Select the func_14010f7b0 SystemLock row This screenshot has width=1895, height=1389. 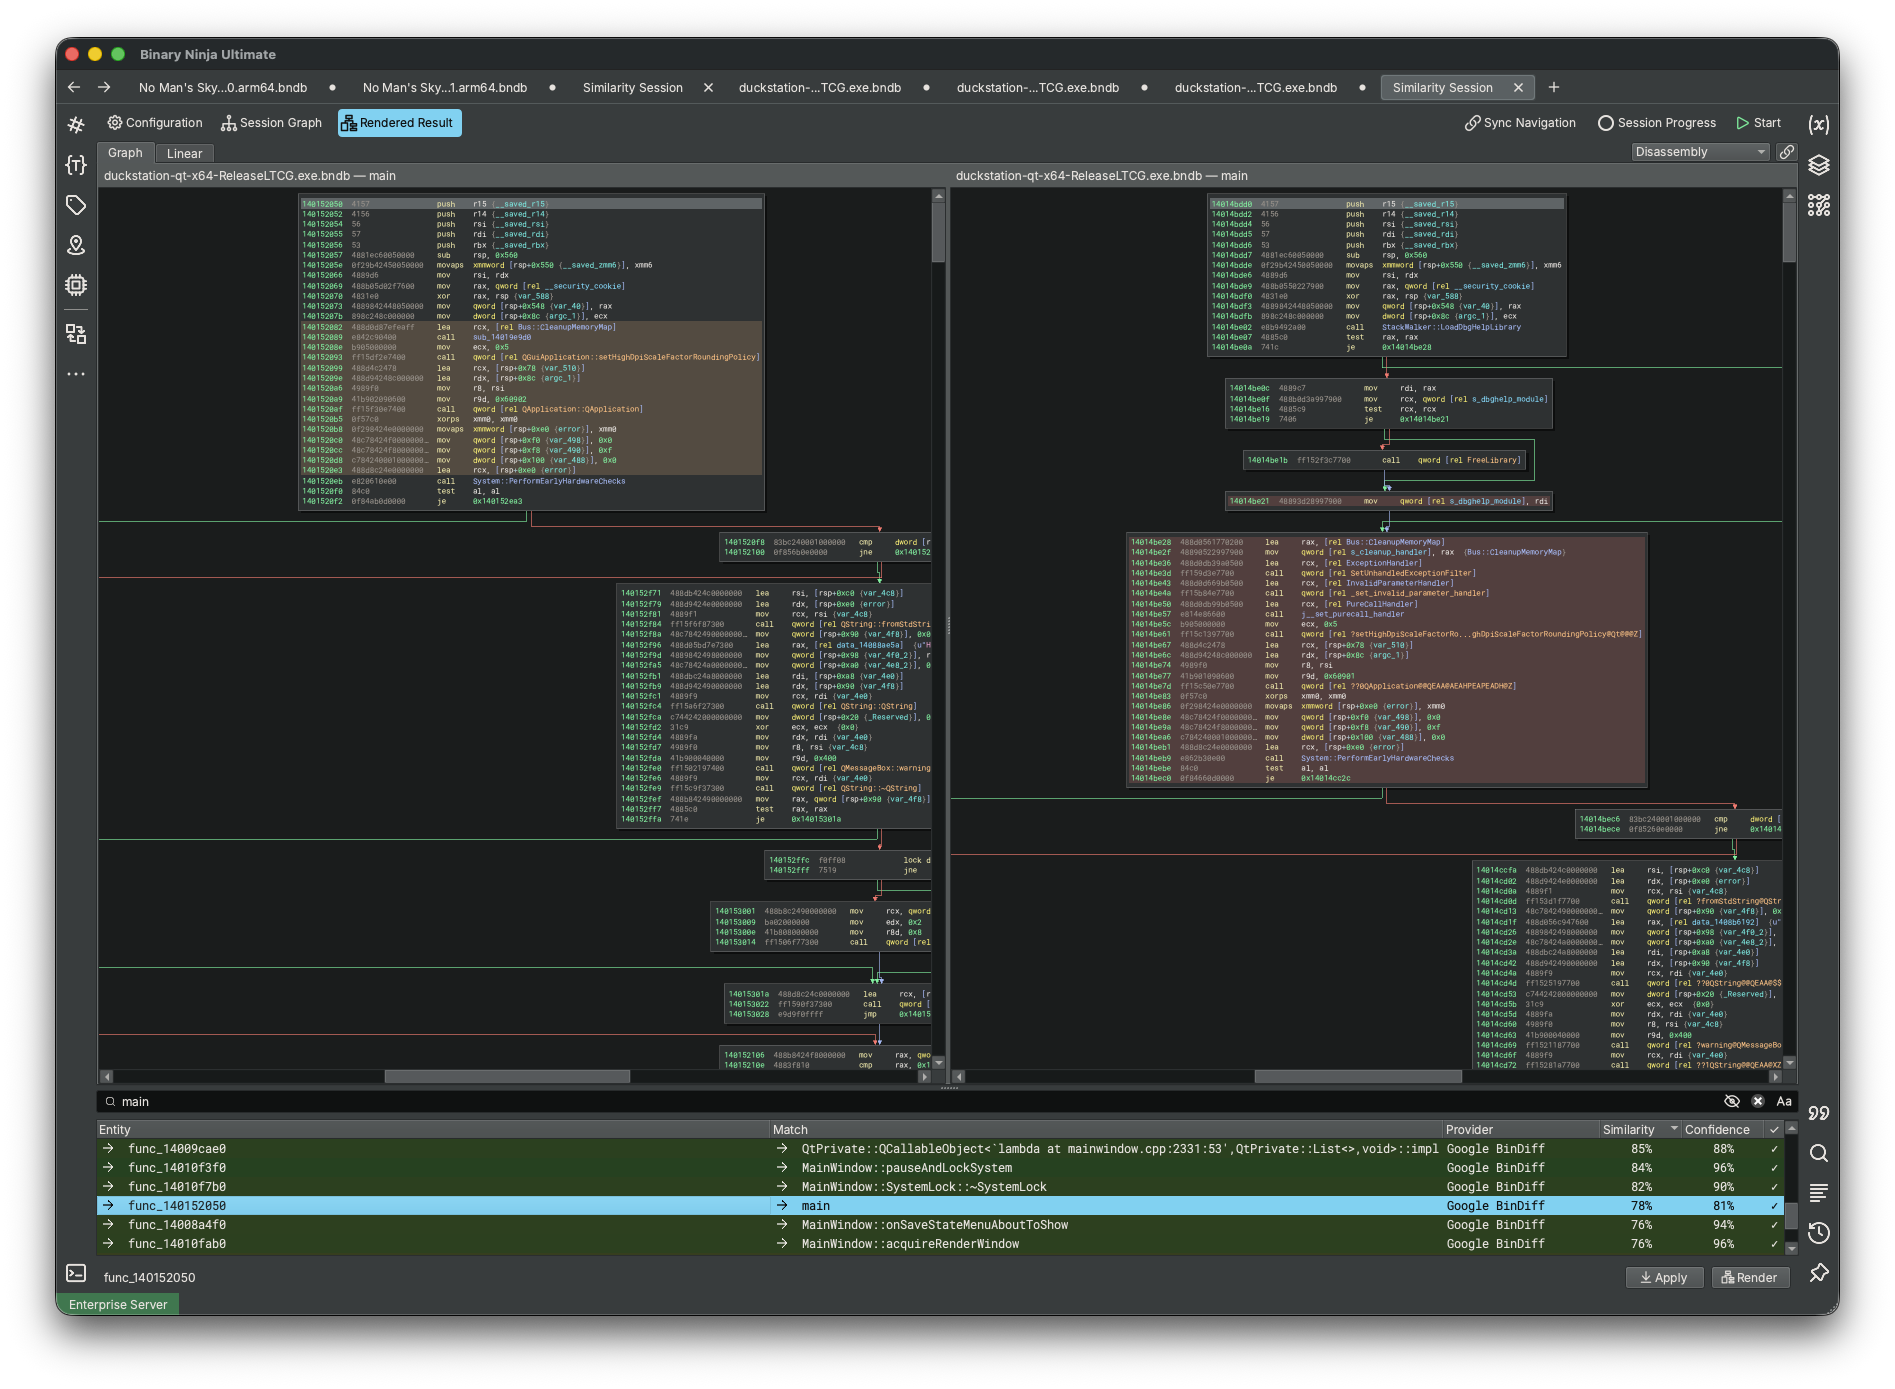939,1187
